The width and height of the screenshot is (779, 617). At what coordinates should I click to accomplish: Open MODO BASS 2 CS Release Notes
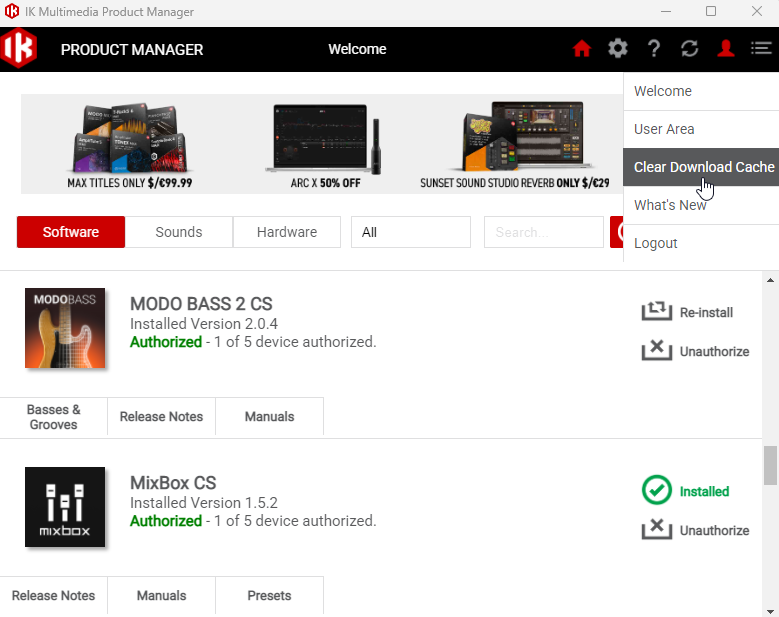pyautogui.click(x=161, y=417)
